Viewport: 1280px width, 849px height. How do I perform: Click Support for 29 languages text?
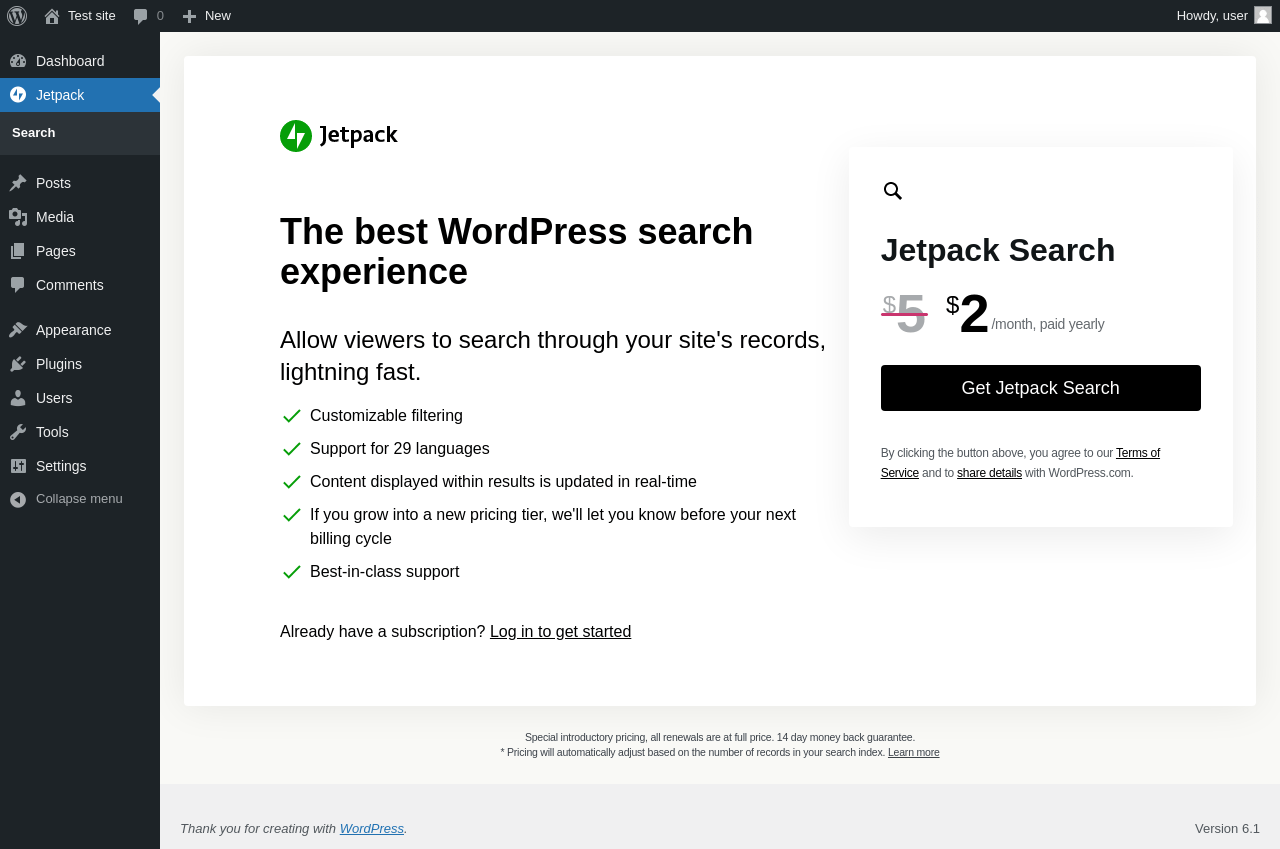tap(400, 449)
